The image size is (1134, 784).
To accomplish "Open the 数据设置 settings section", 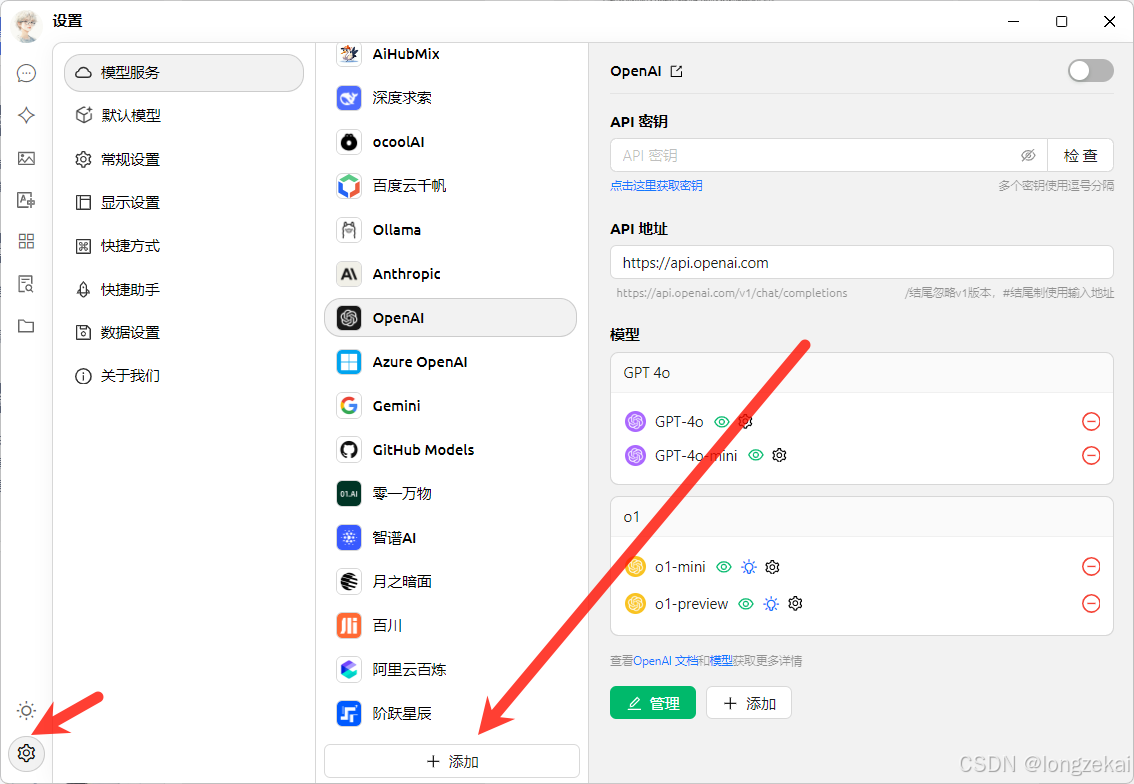I will pos(184,333).
